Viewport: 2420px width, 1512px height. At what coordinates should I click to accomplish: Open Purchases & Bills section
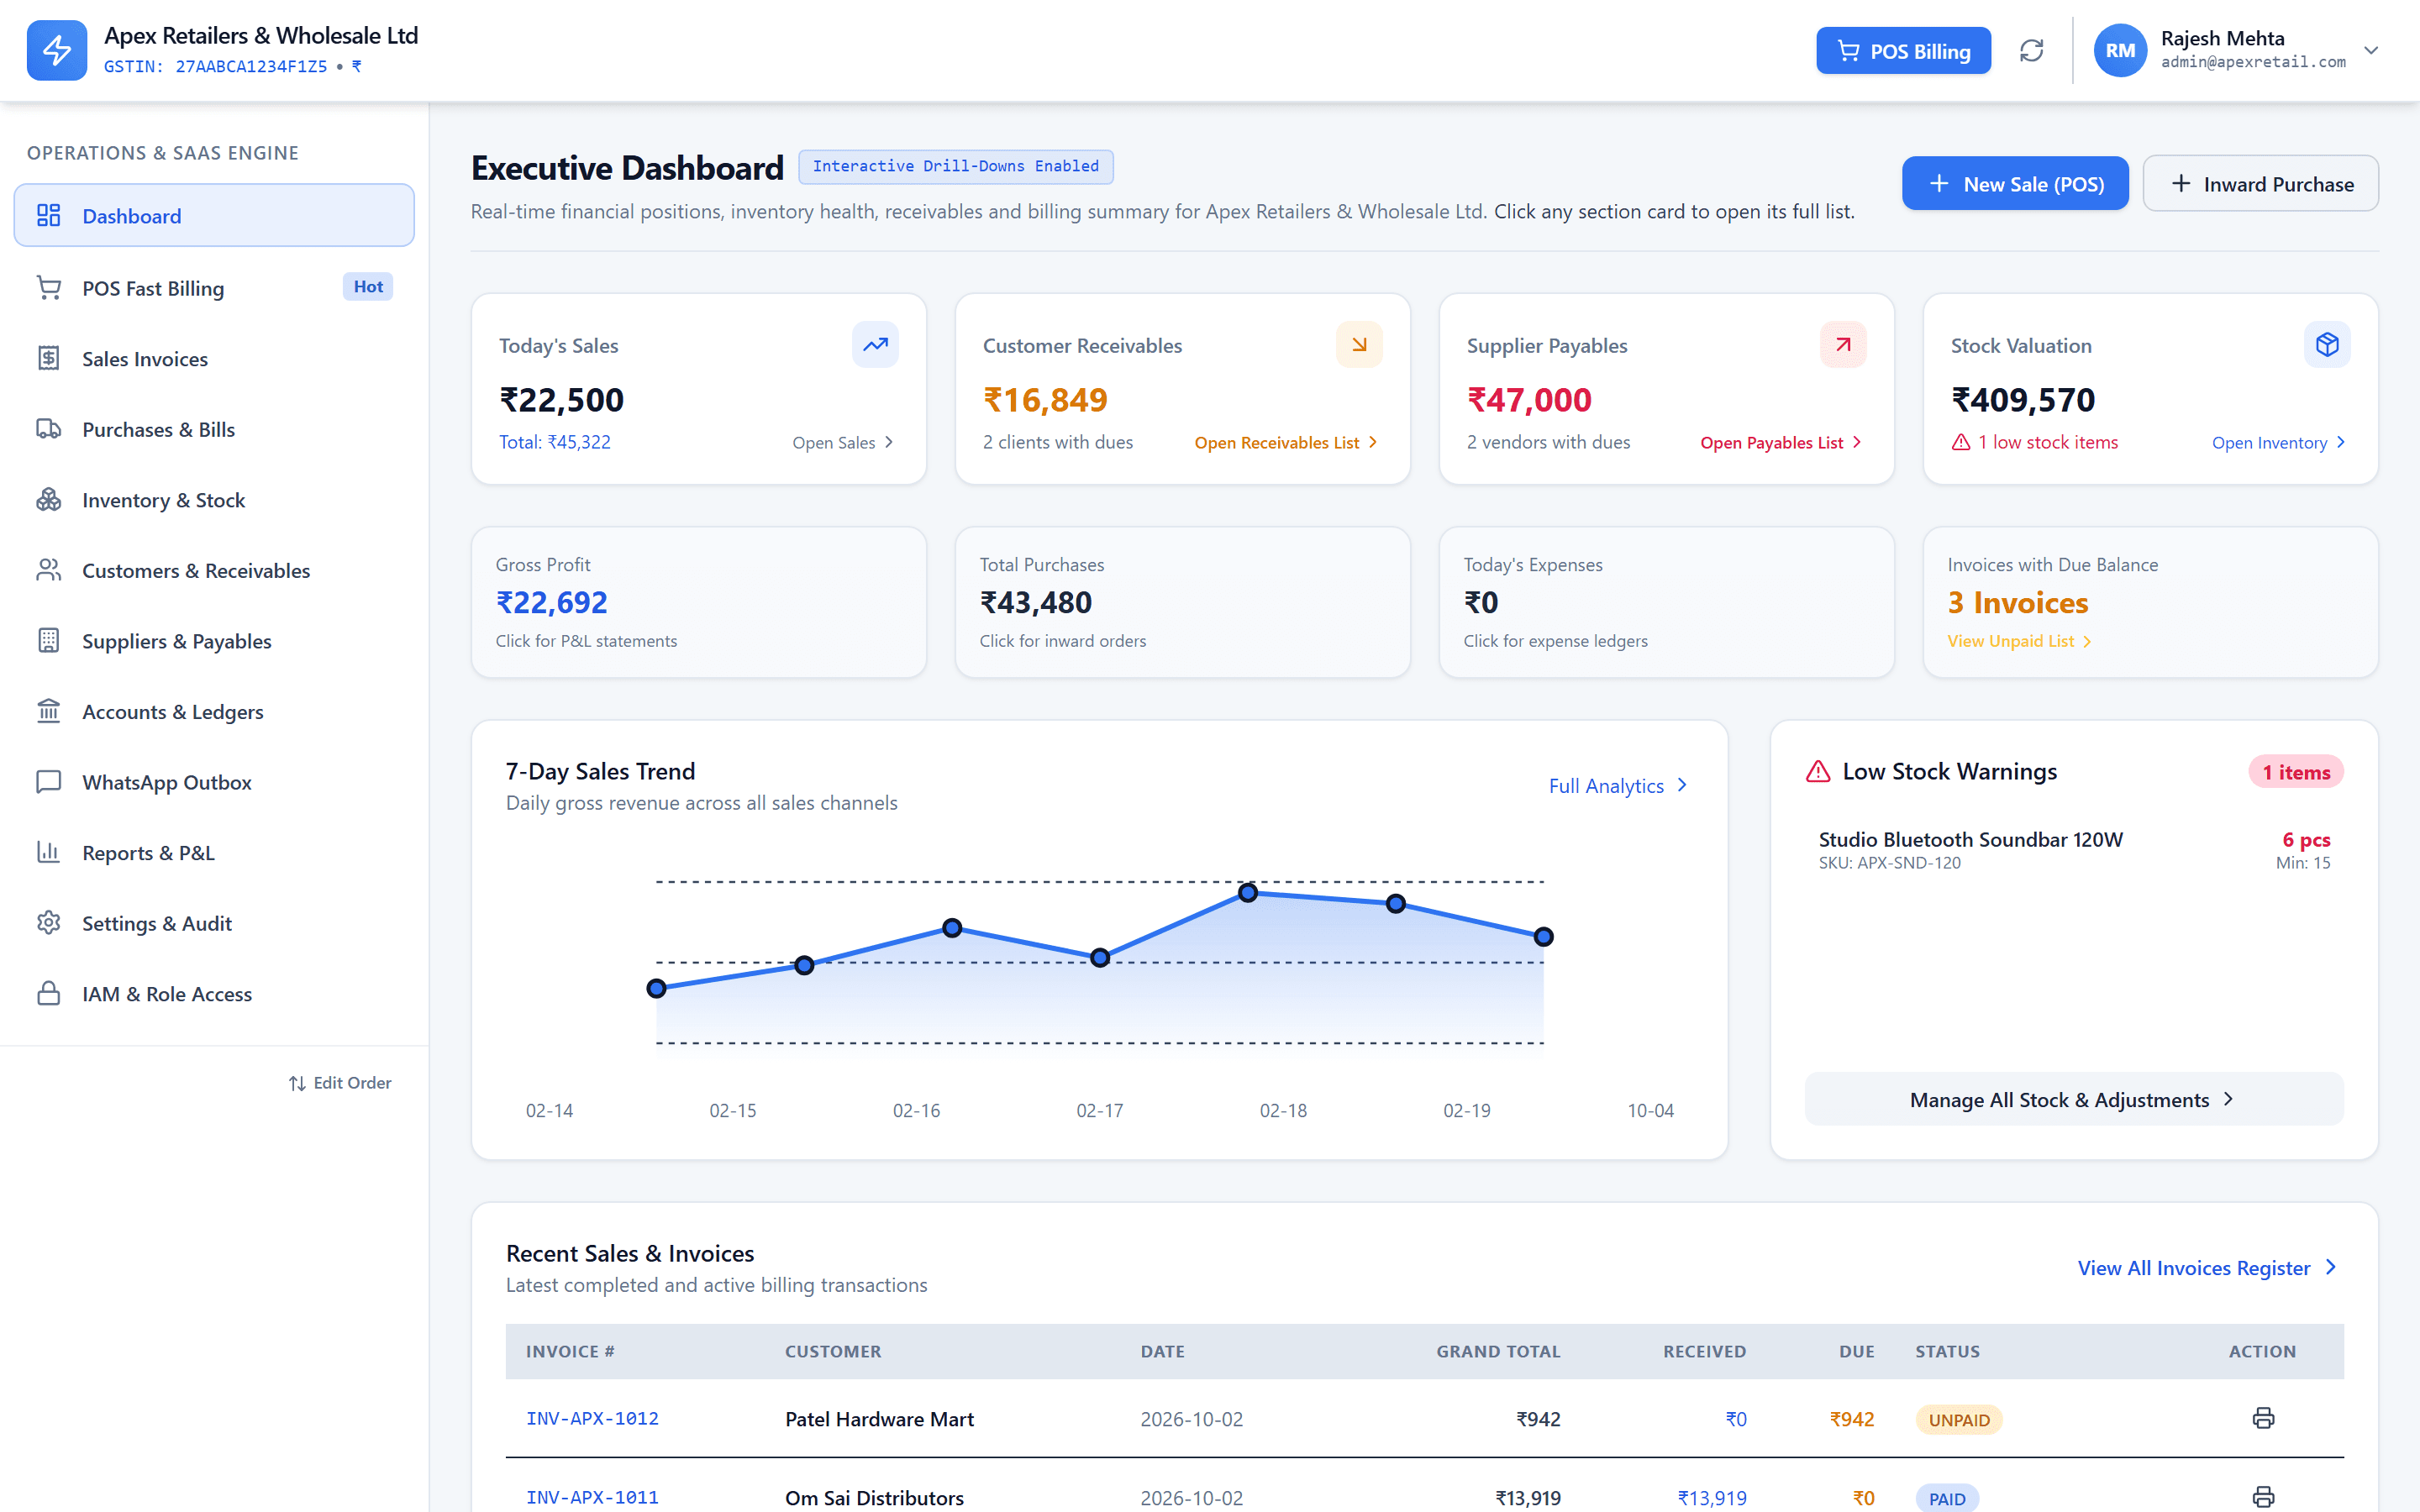click(214, 429)
